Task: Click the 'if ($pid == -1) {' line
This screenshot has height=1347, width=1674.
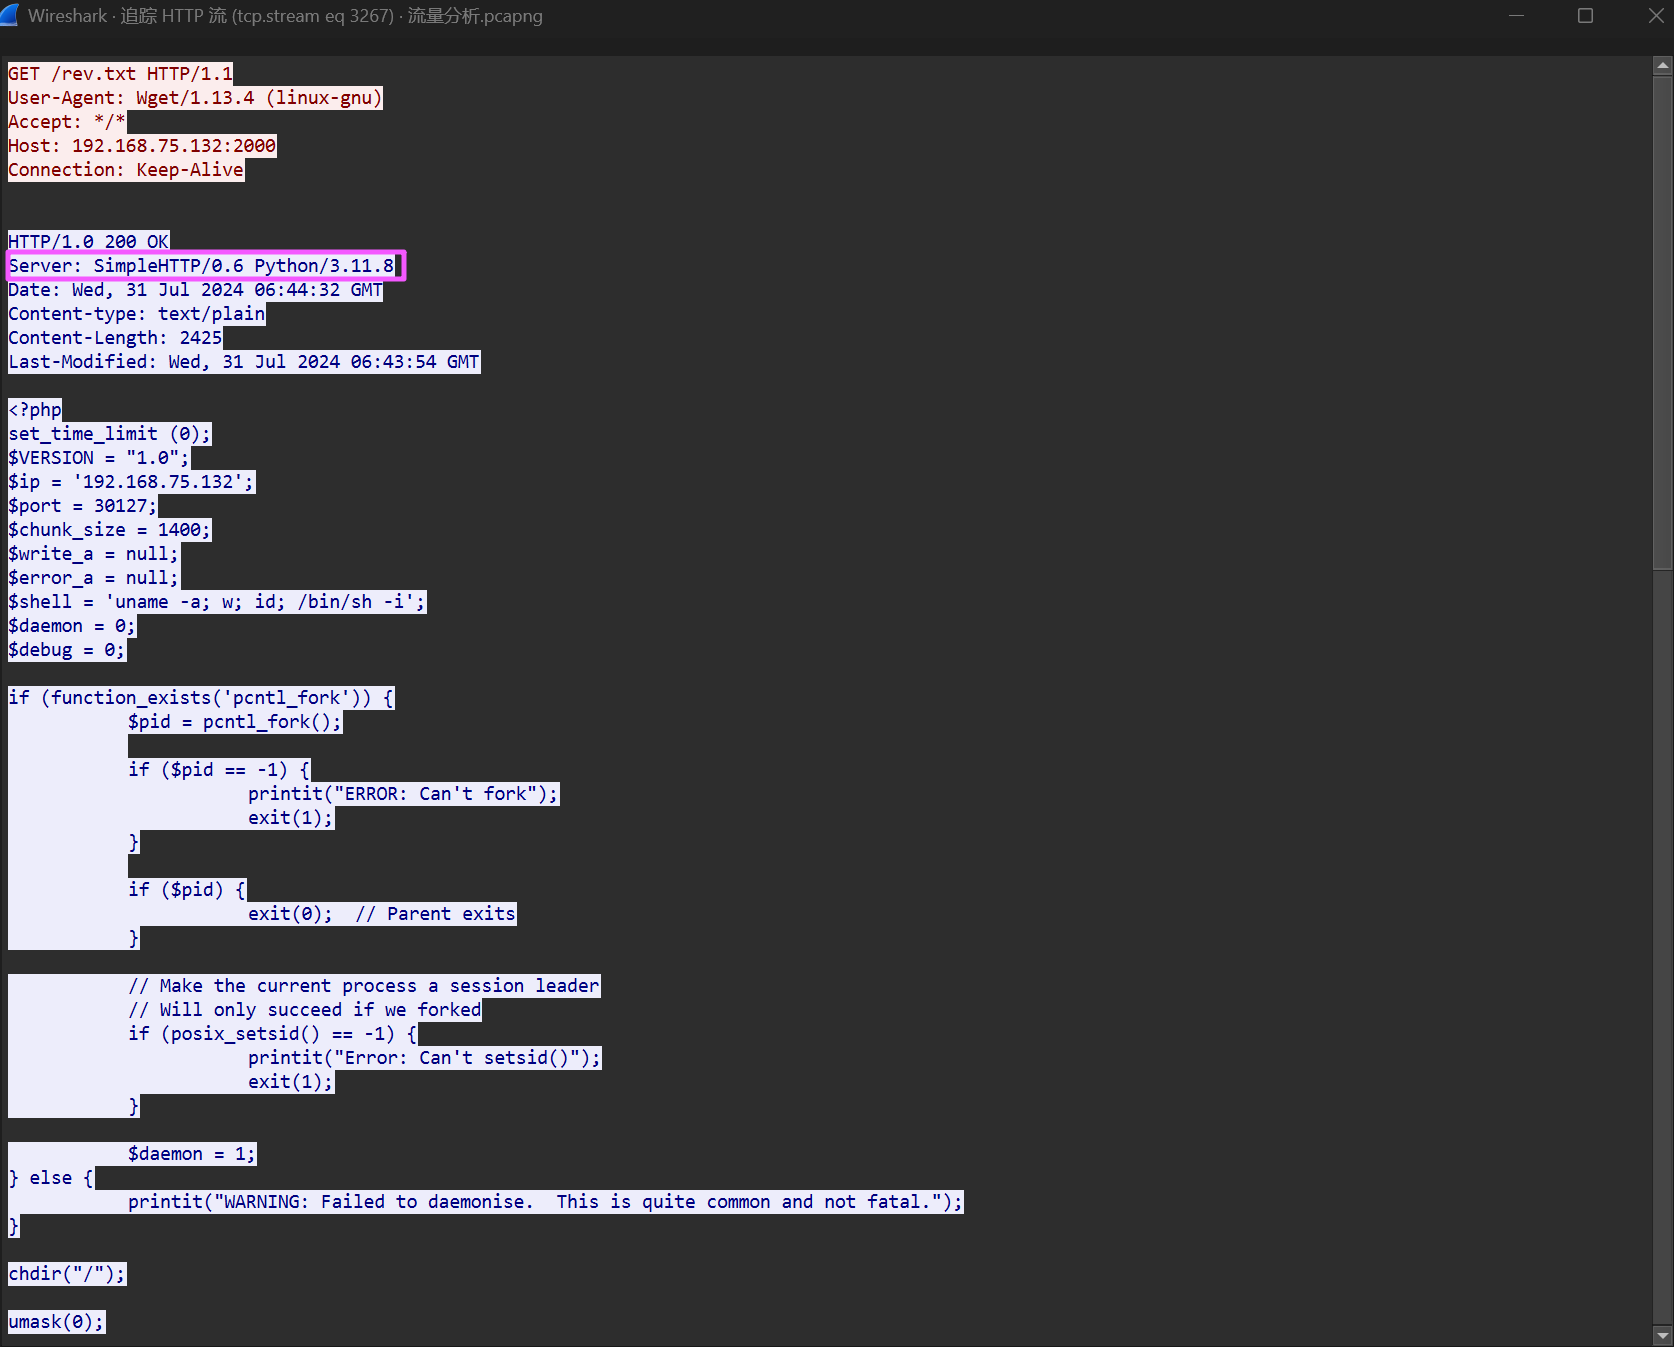Action: (x=219, y=770)
